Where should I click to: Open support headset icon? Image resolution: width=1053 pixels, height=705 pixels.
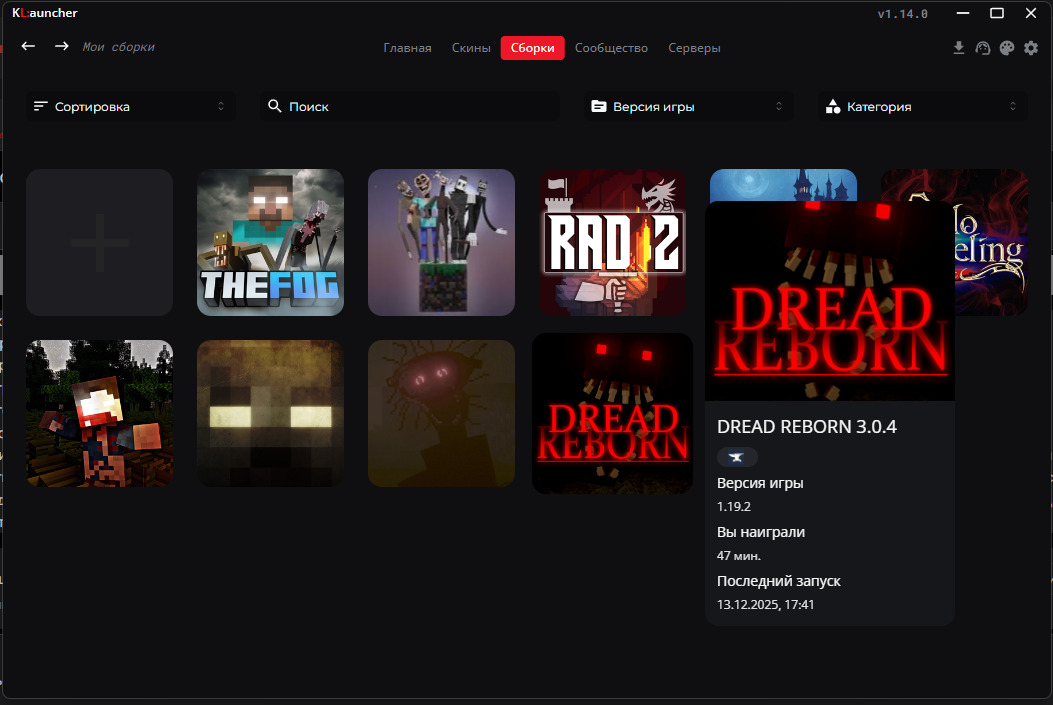pyautogui.click(x=982, y=48)
